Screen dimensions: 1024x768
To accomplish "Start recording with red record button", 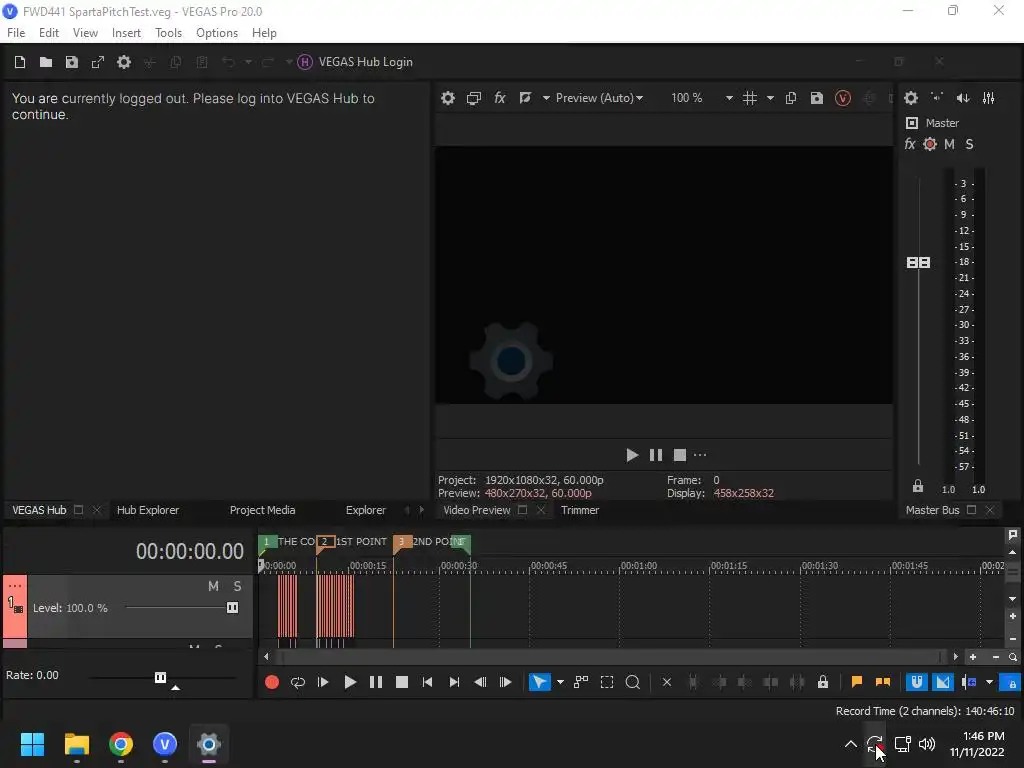I will 272,682.
